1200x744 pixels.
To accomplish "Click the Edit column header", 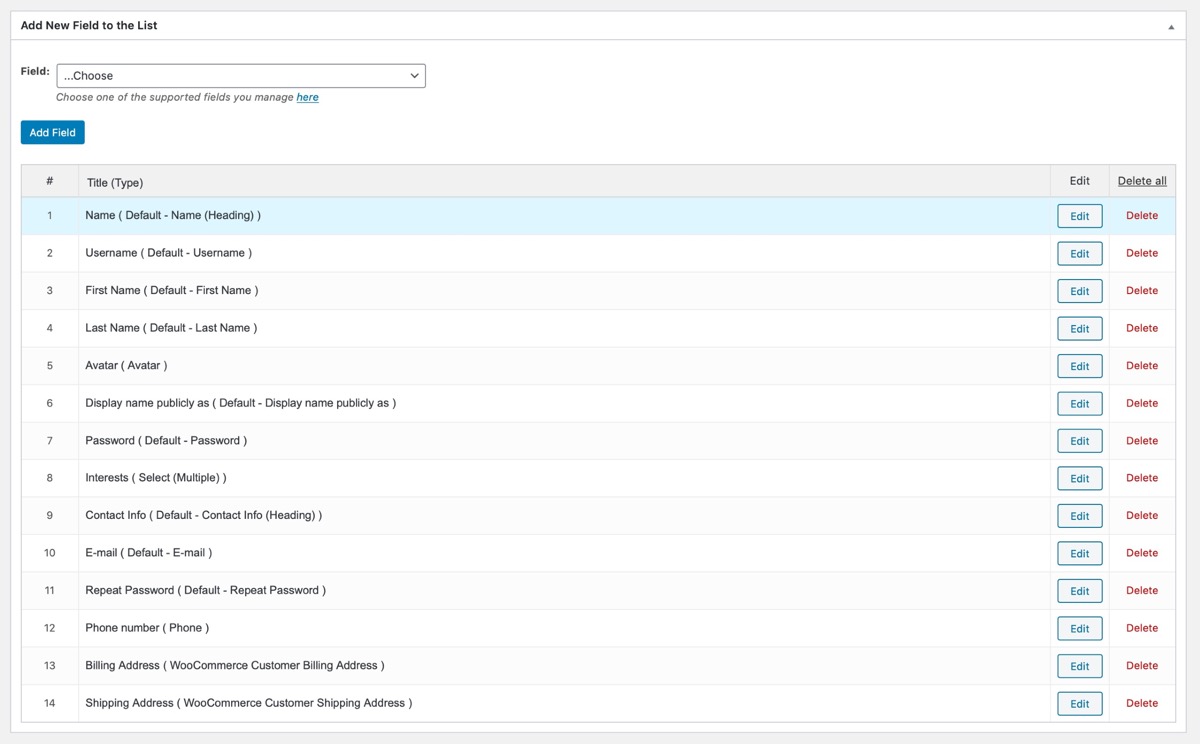I will [1080, 181].
